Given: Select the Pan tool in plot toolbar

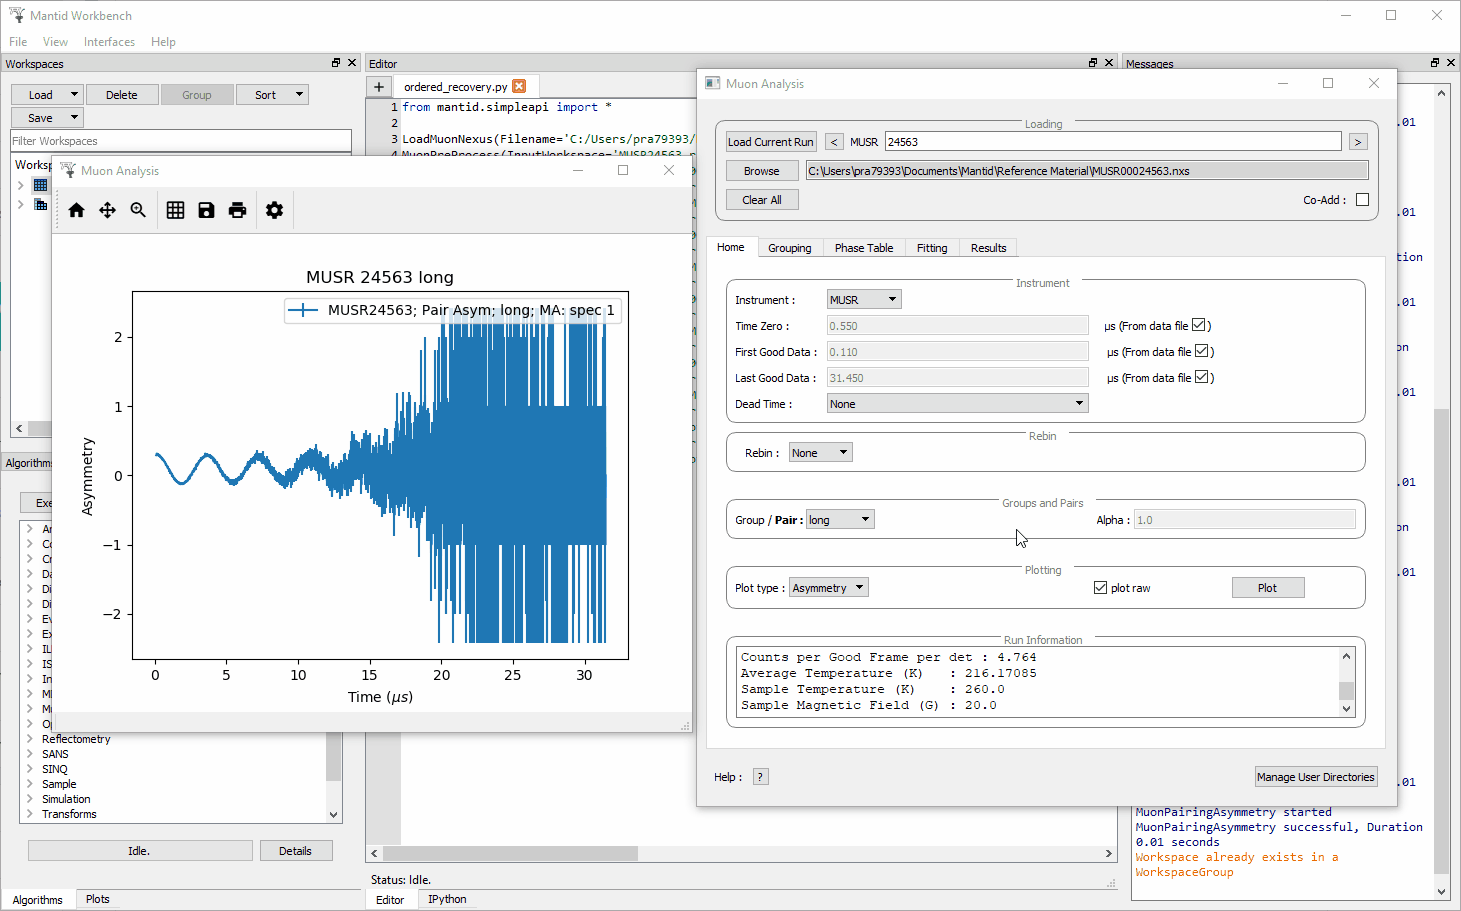Looking at the screenshot, I should point(107,210).
